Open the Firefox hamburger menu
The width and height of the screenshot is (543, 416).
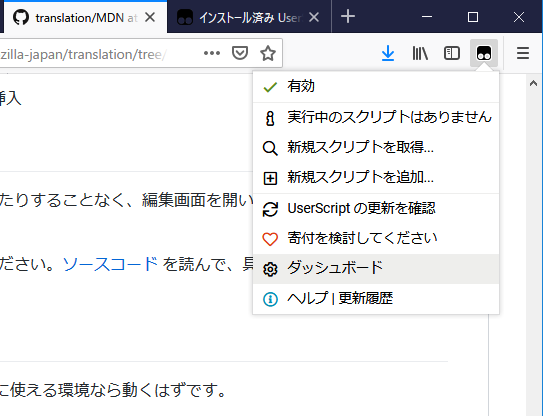coord(523,53)
